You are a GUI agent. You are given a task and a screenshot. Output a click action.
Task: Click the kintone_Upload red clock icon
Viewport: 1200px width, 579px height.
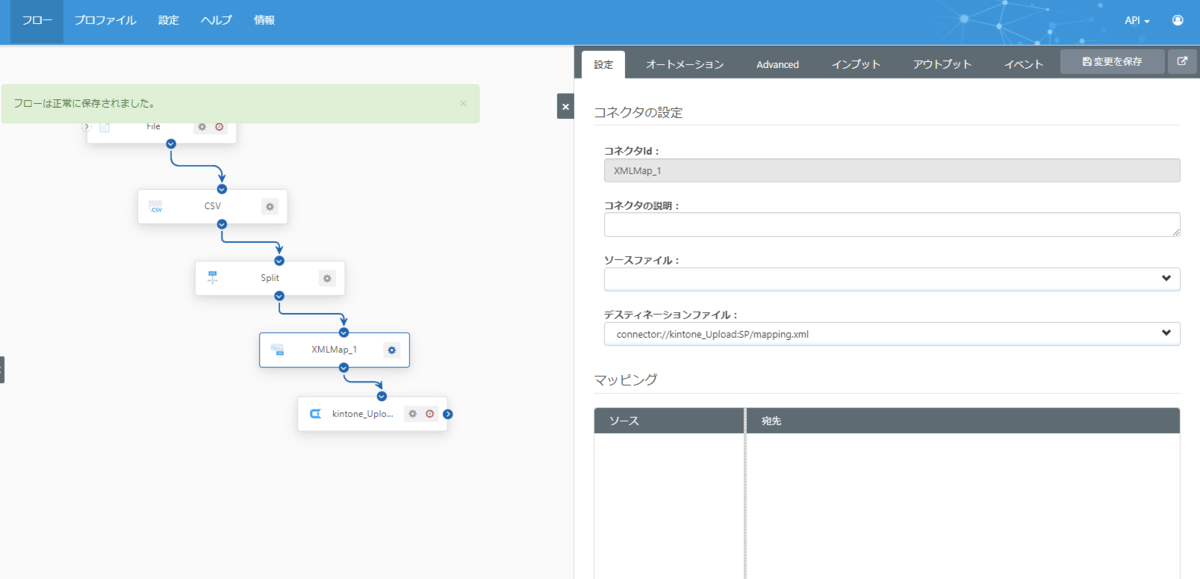(x=430, y=414)
